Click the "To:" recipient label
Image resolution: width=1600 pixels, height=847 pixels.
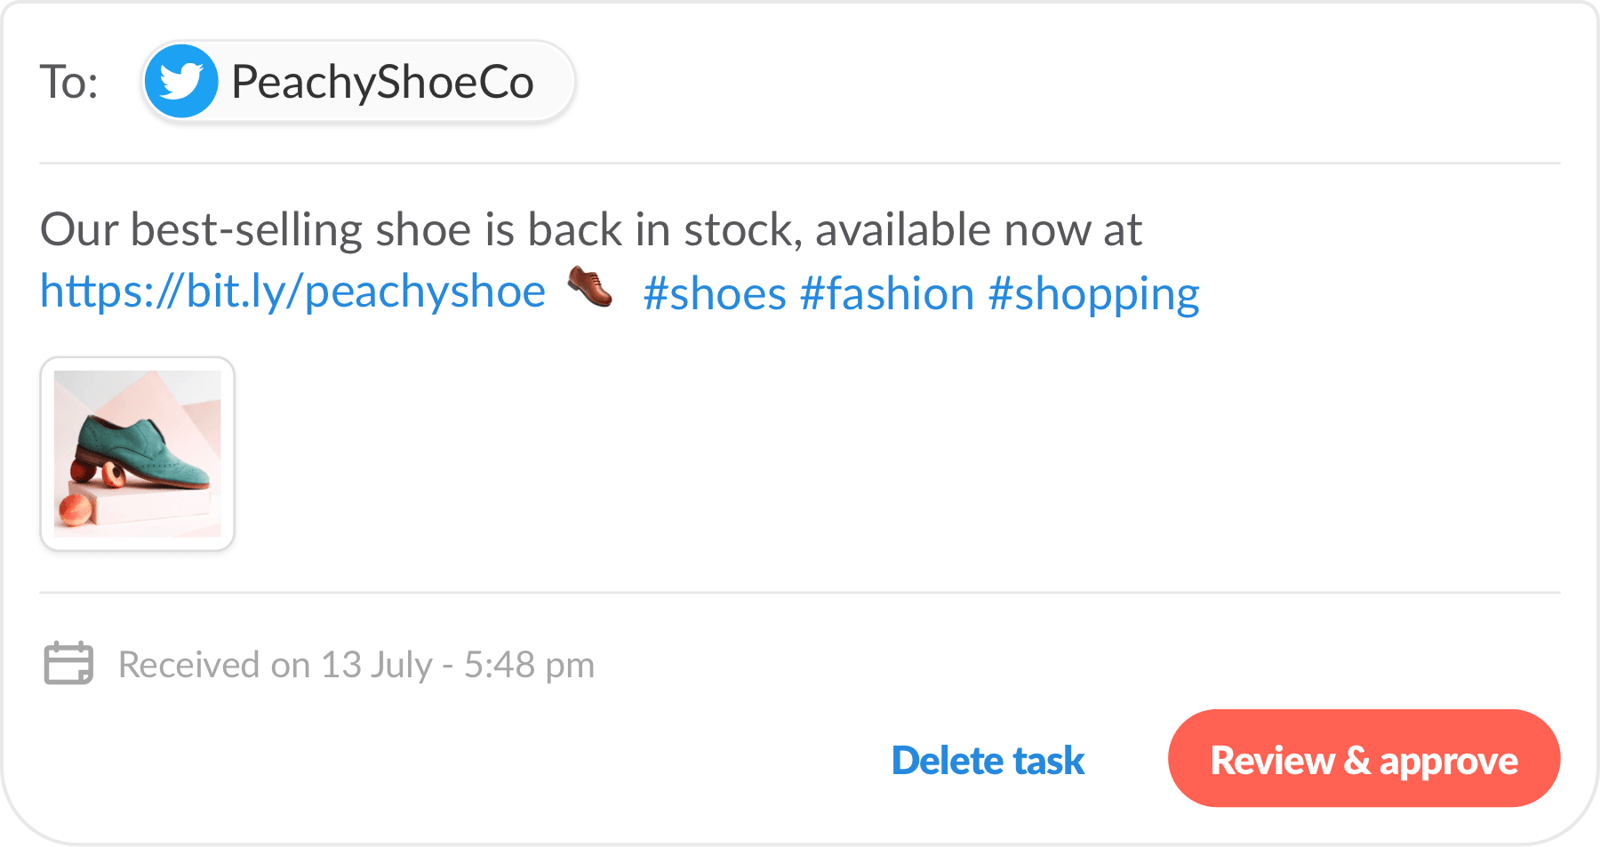tap(69, 82)
